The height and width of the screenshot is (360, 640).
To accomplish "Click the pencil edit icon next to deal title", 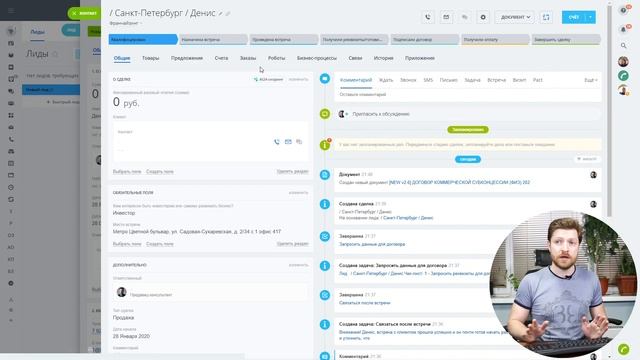I will 220,14.
